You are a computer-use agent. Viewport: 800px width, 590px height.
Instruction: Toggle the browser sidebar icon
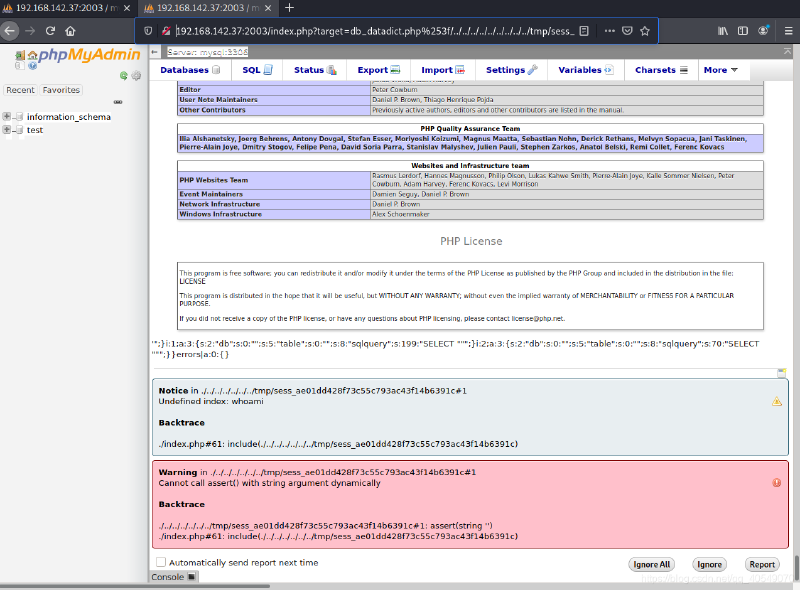point(743,31)
